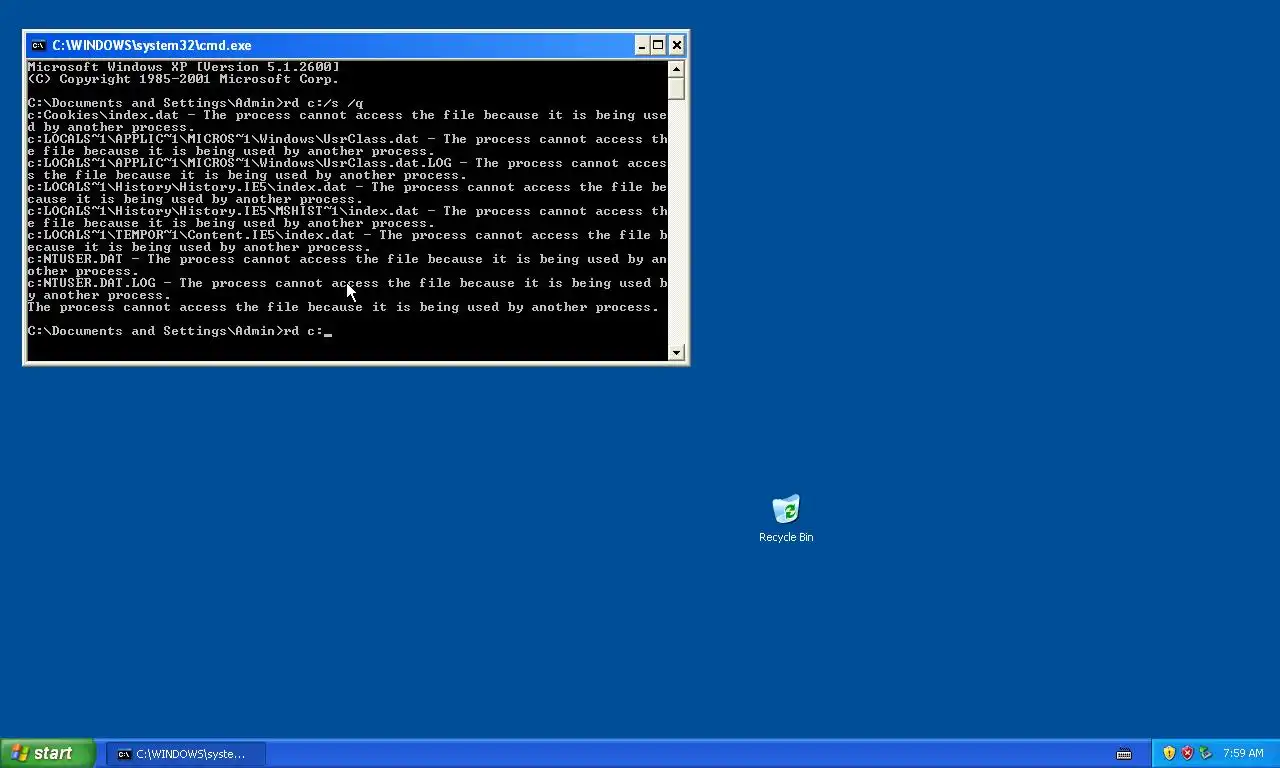The height and width of the screenshot is (768, 1280).
Task: Click the 'UsrClass.dat -' error line
Action: pos(347,145)
